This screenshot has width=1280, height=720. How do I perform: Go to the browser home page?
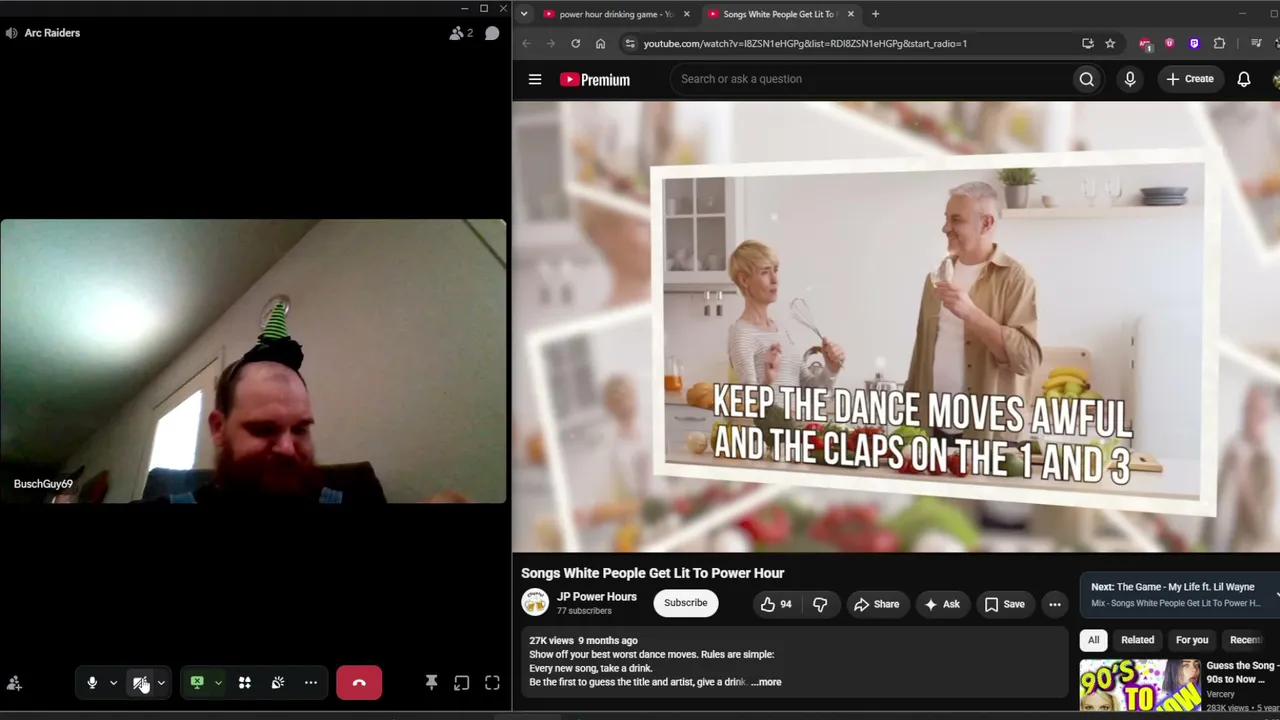pyautogui.click(x=600, y=44)
